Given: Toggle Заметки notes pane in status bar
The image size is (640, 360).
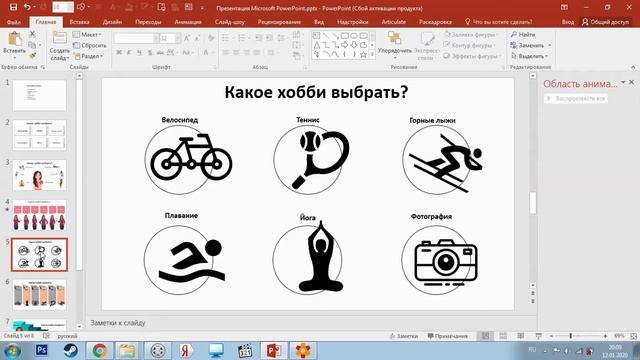Looking at the screenshot, I should (x=403, y=336).
